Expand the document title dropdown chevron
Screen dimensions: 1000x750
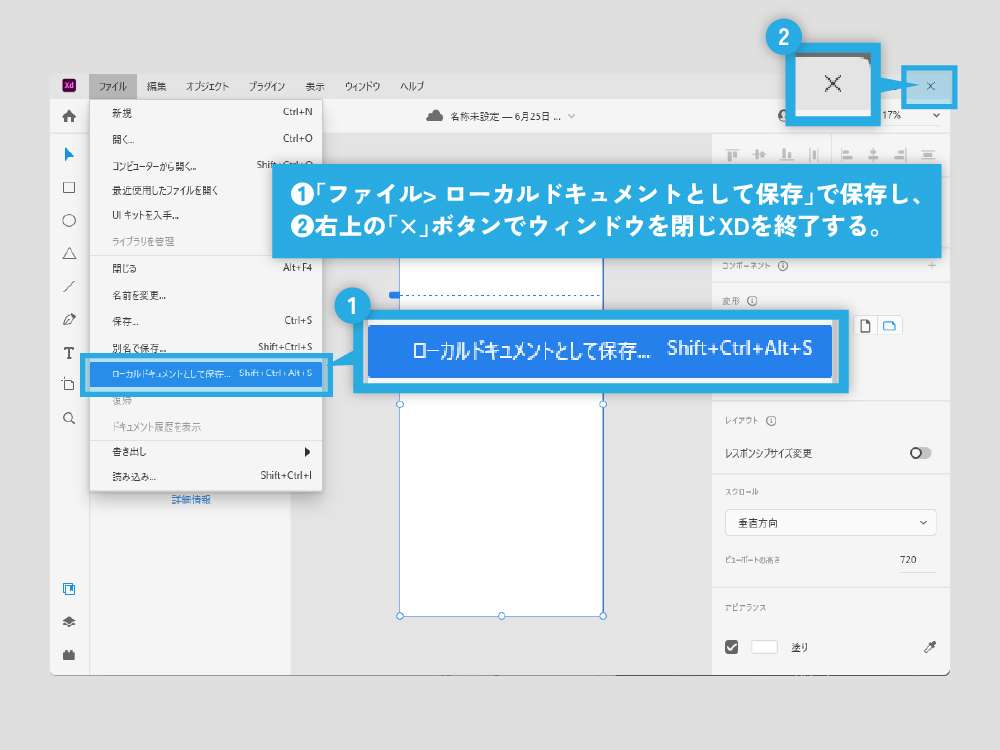pos(571,116)
